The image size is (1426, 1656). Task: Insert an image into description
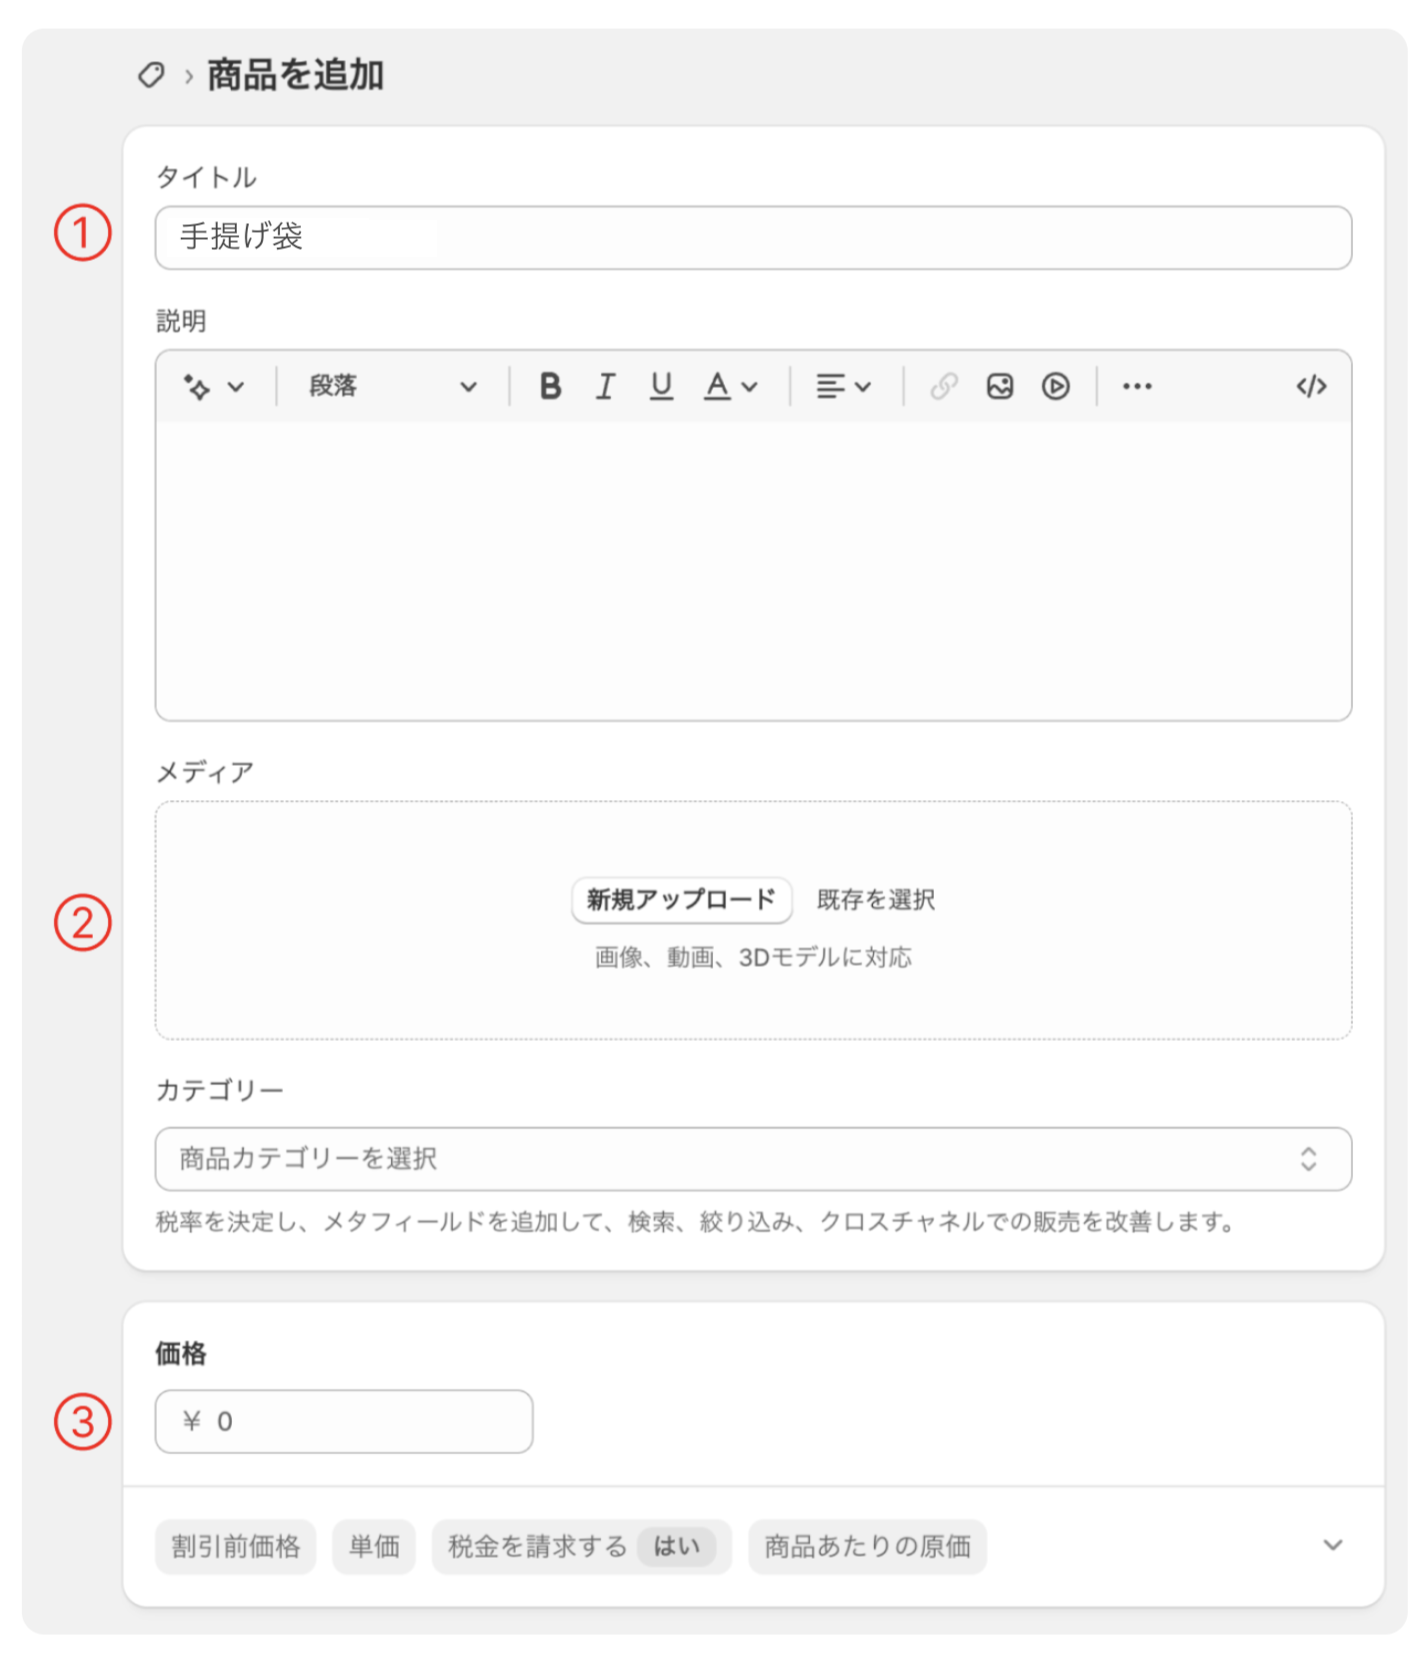pyautogui.click(x=1000, y=386)
